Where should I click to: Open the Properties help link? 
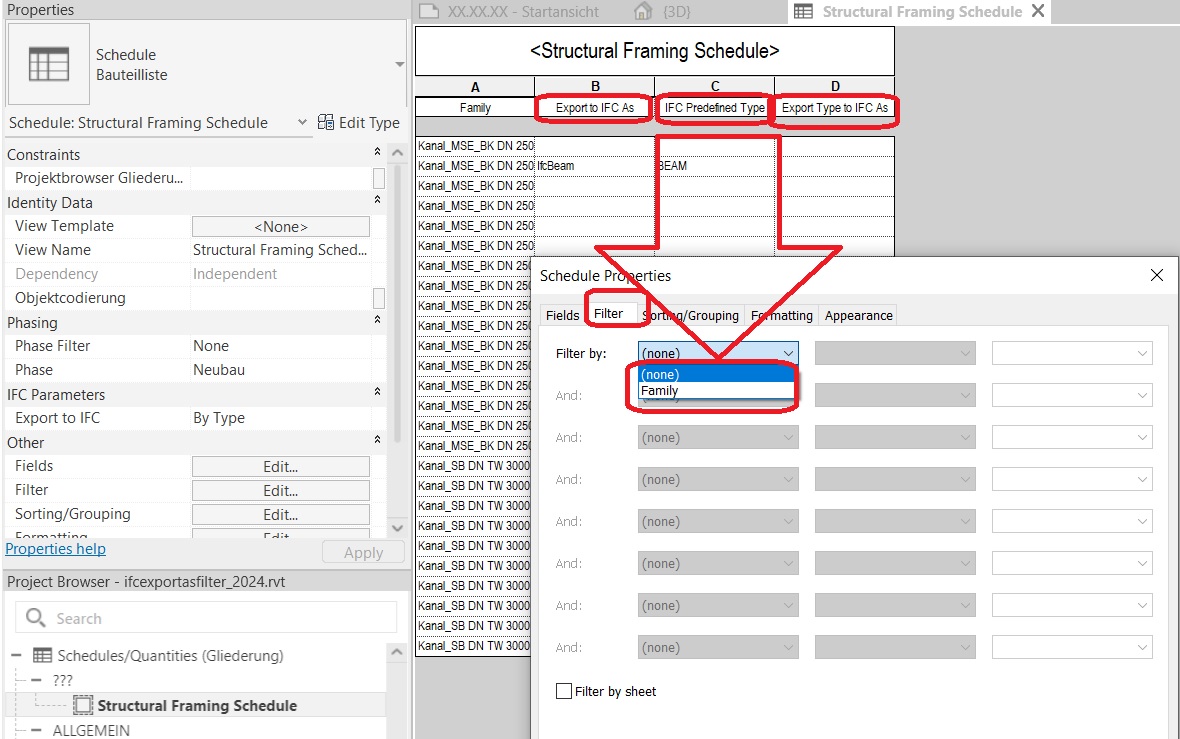(55, 548)
